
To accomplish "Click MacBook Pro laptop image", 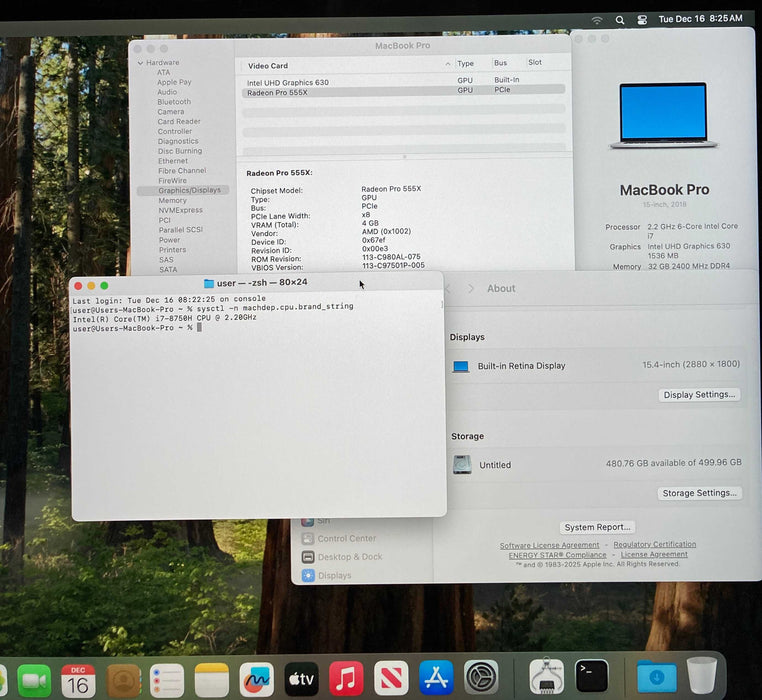I will point(663,116).
